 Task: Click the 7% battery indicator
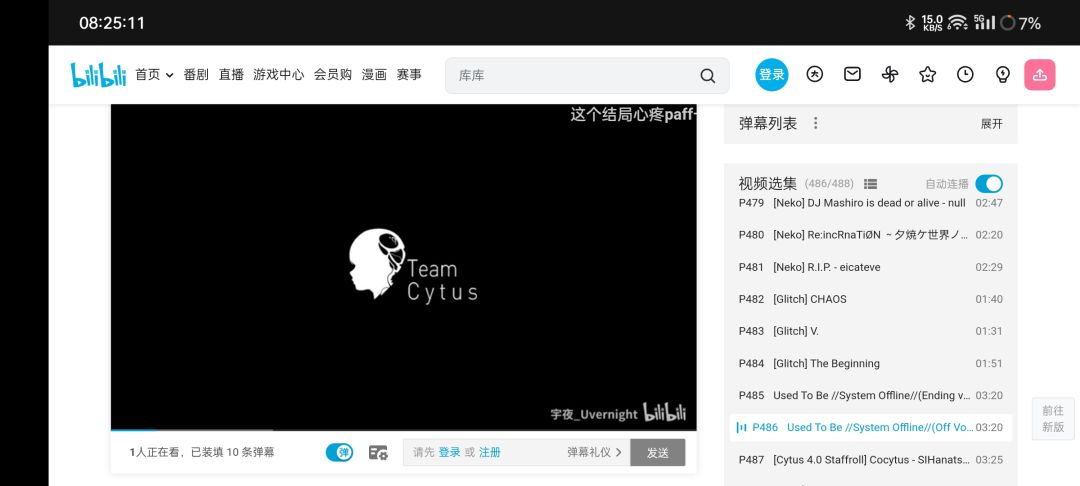click(x=1021, y=23)
